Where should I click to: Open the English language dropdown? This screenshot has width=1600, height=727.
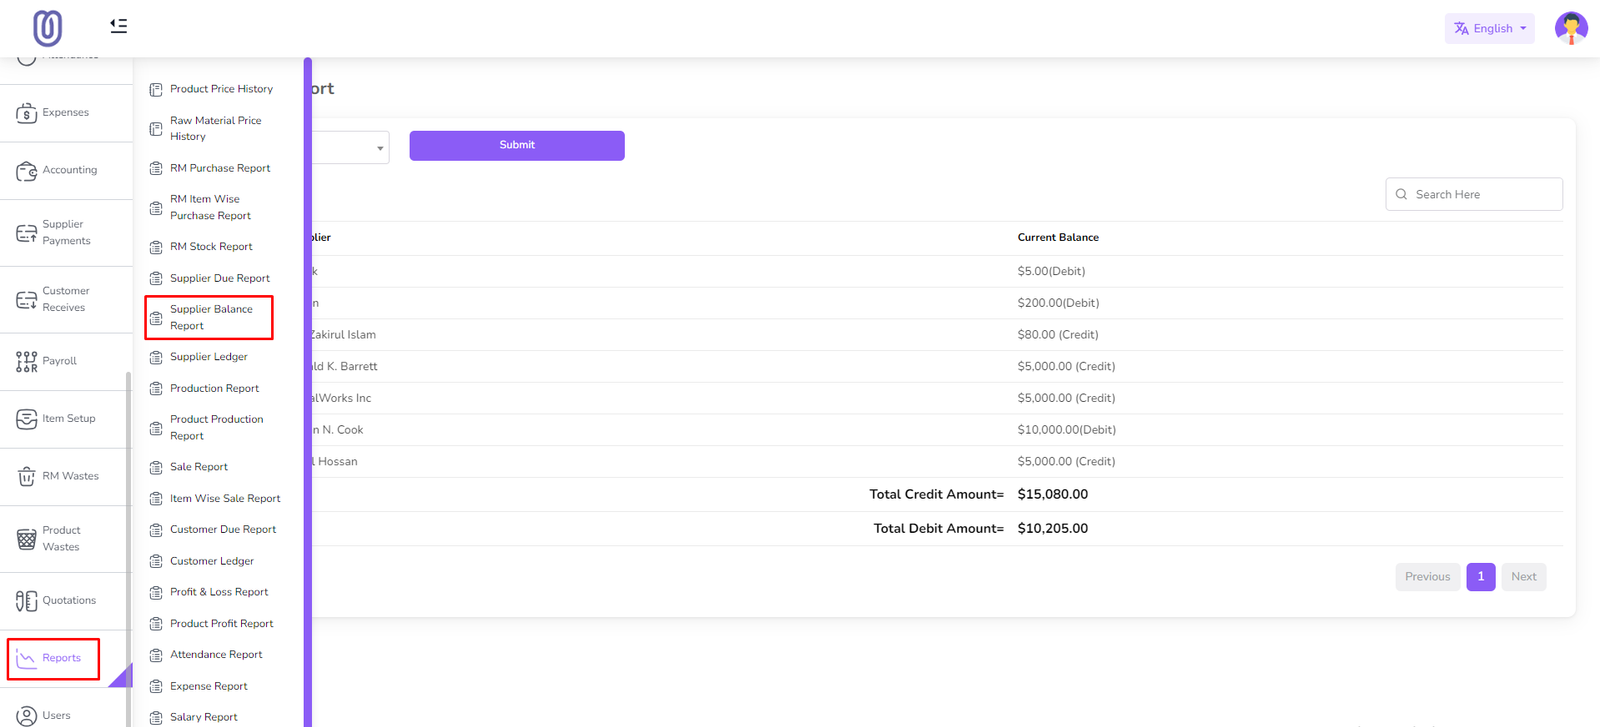point(1489,28)
